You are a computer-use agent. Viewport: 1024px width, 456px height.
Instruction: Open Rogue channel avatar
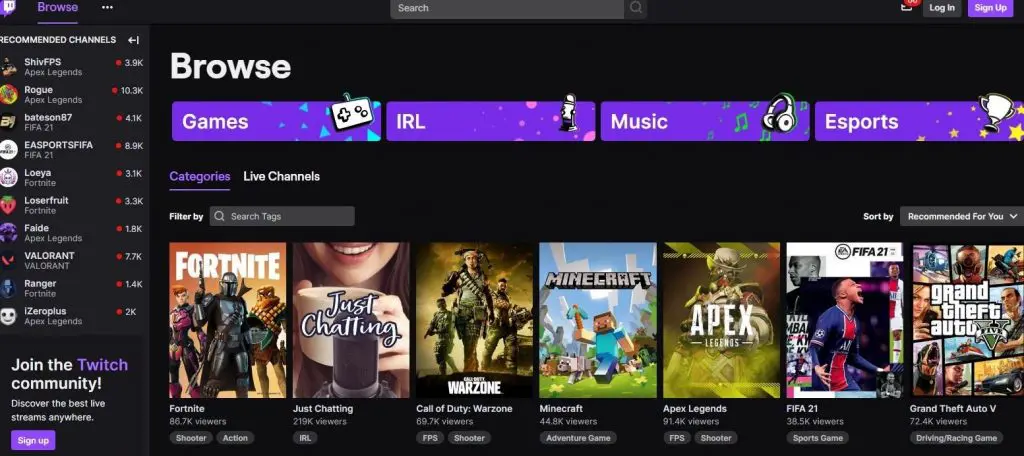8,95
